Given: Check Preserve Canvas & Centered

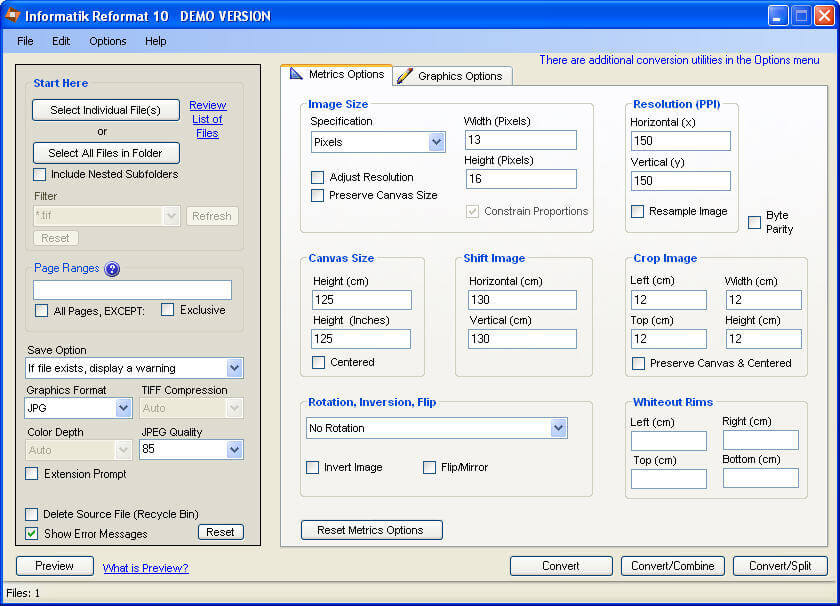Looking at the screenshot, I should pyautogui.click(x=637, y=364).
